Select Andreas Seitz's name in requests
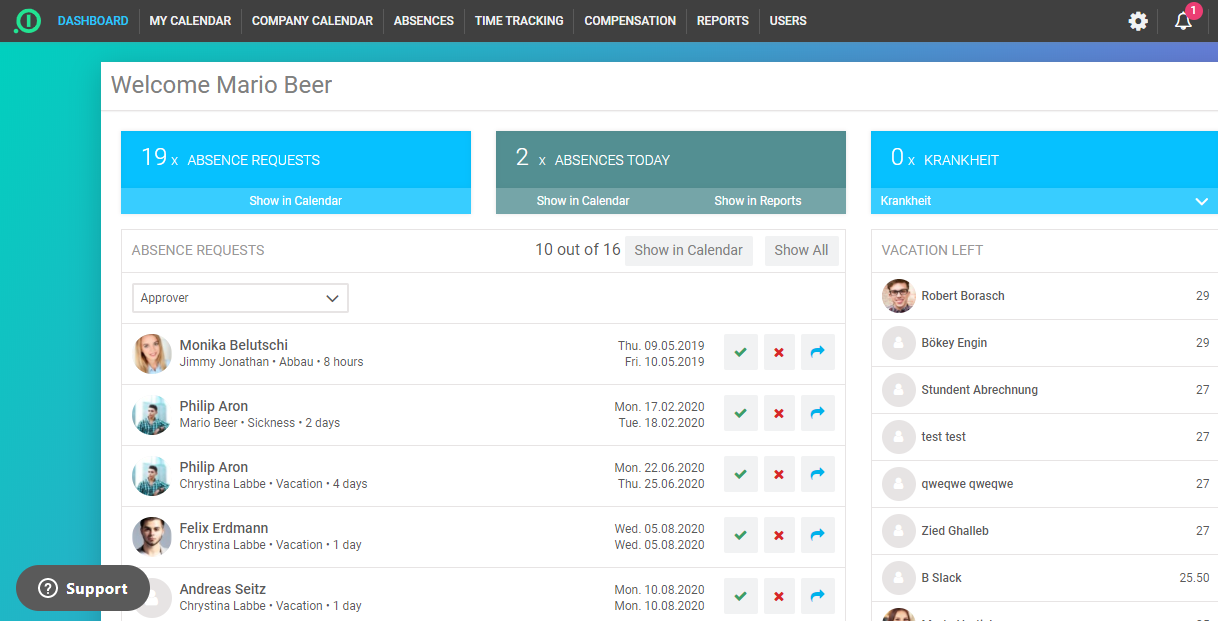Image resolution: width=1218 pixels, height=621 pixels. [x=223, y=589]
